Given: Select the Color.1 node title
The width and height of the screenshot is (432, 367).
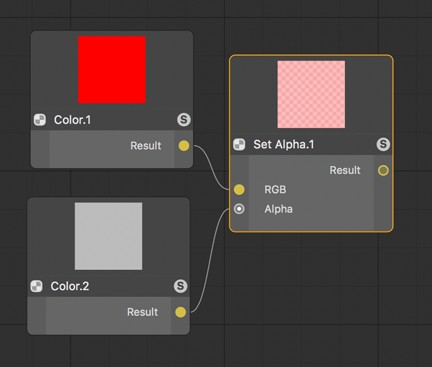Looking at the screenshot, I should tap(72, 120).
